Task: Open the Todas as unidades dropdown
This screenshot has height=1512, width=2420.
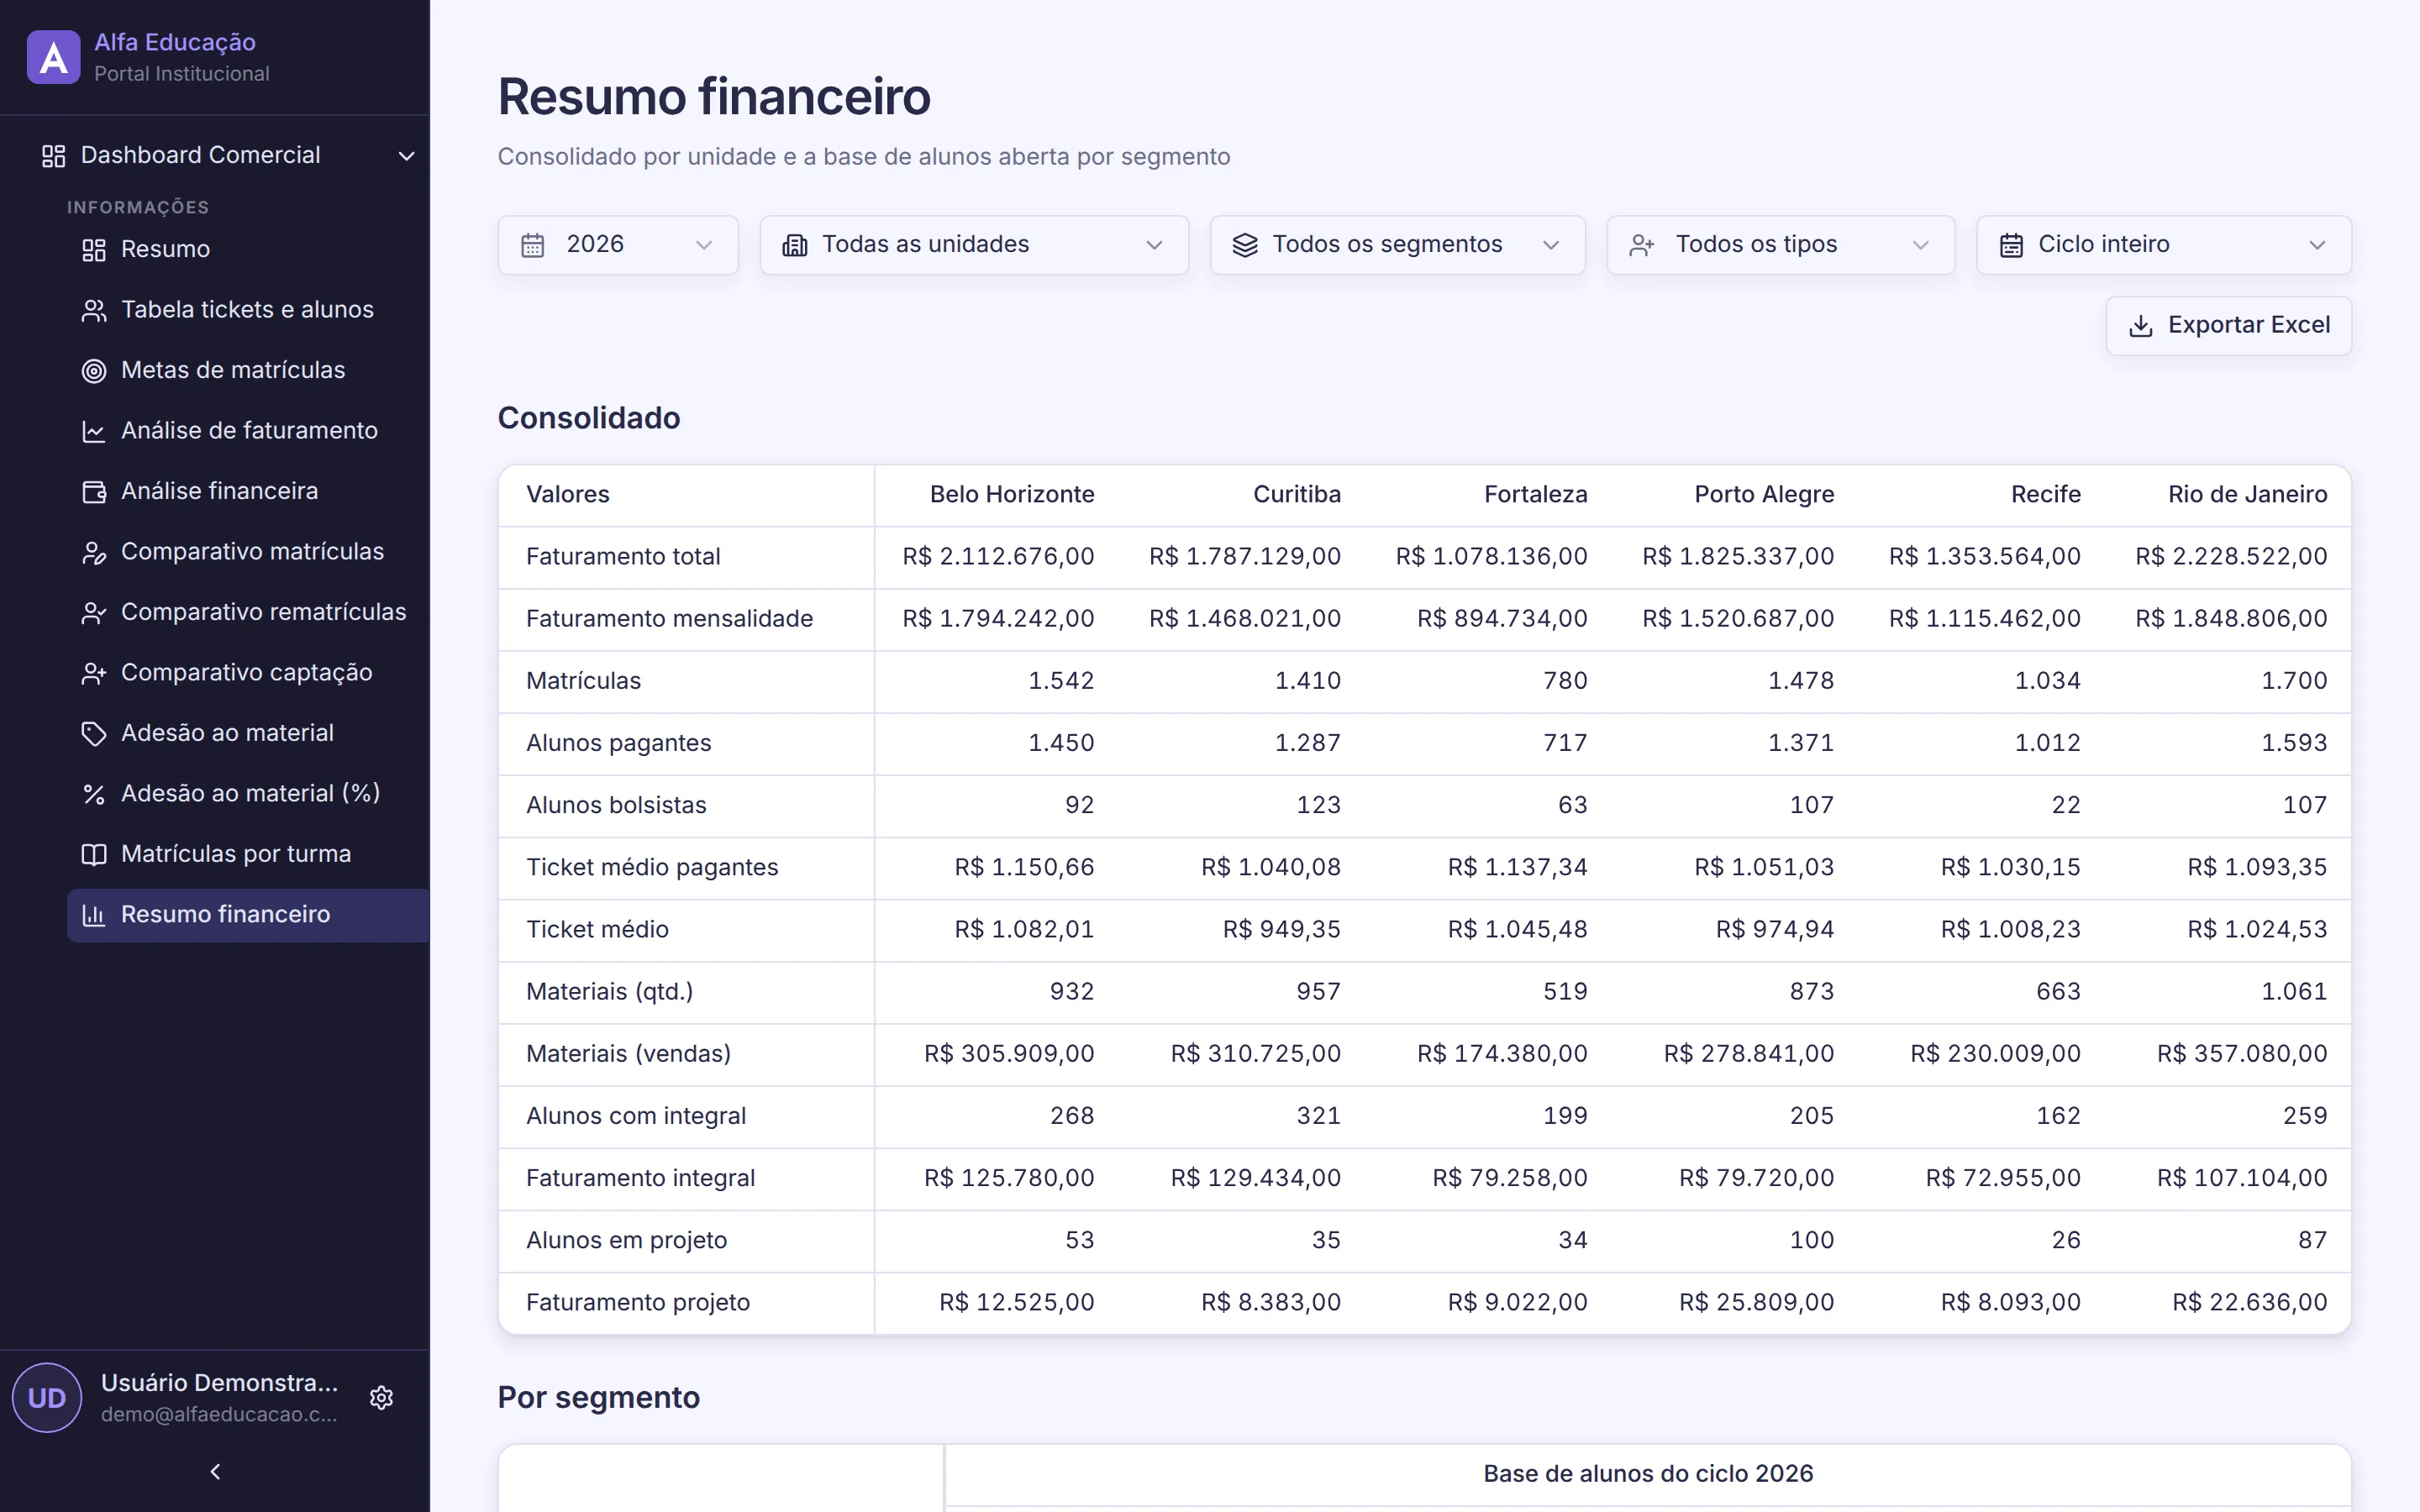Action: point(974,245)
